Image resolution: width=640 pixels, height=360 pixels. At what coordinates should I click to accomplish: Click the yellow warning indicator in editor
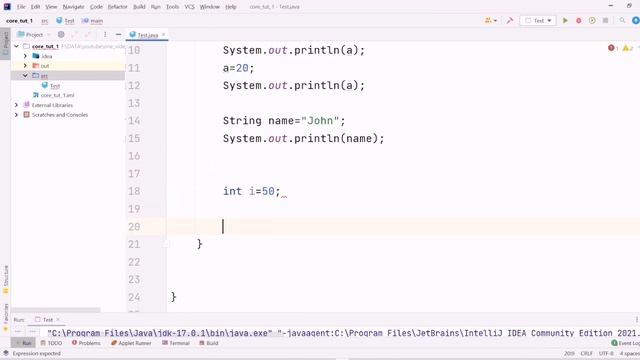point(627,48)
